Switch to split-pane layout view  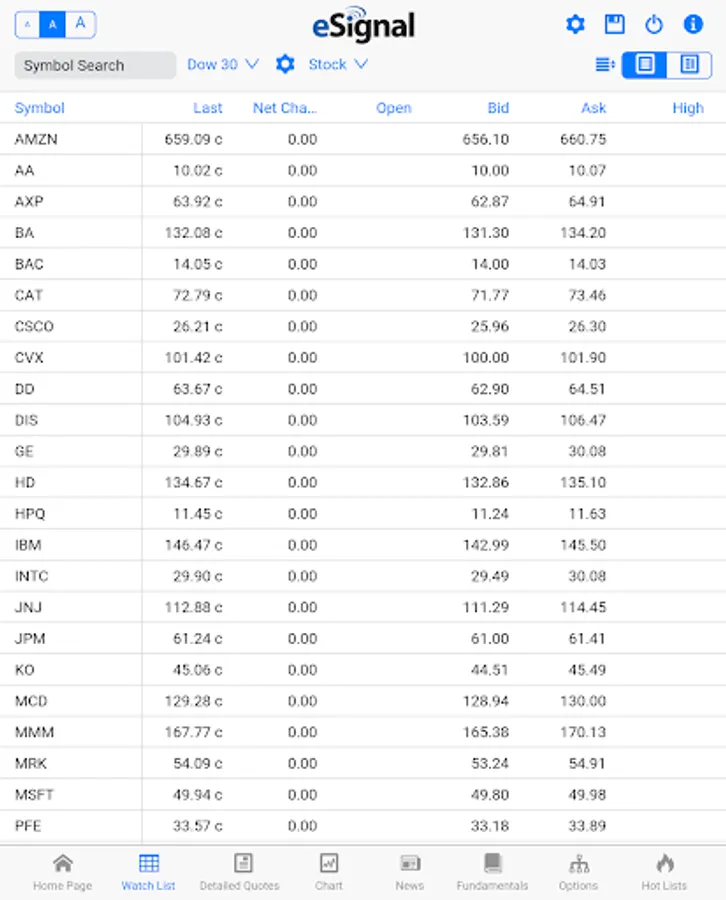[x=689, y=64]
